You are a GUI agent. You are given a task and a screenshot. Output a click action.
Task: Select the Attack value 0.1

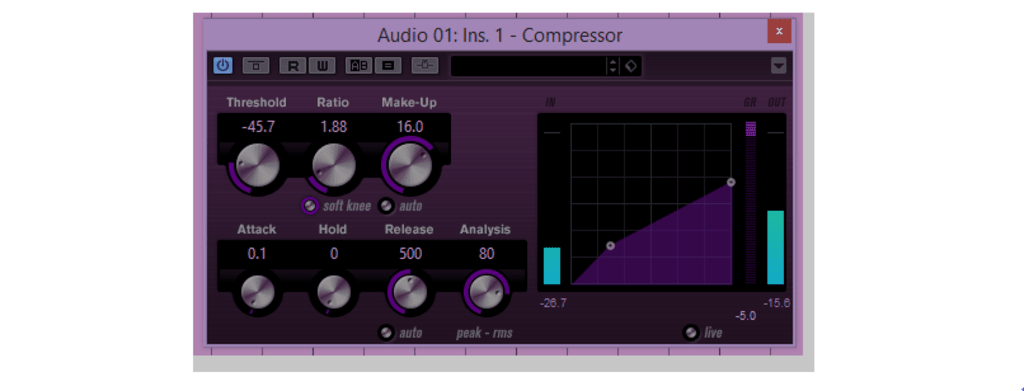coord(257,253)
